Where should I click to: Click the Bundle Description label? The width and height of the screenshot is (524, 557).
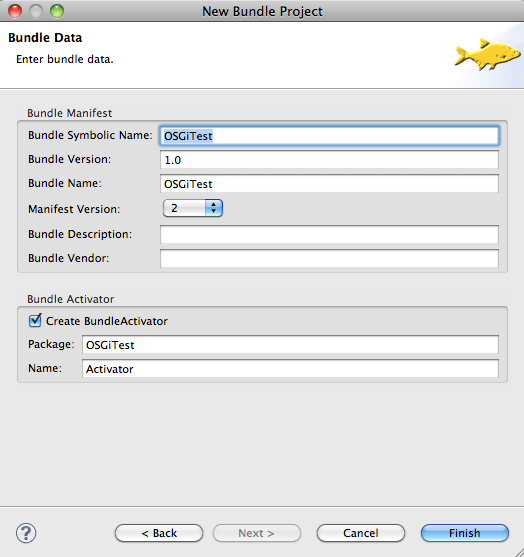coord(80,234)
